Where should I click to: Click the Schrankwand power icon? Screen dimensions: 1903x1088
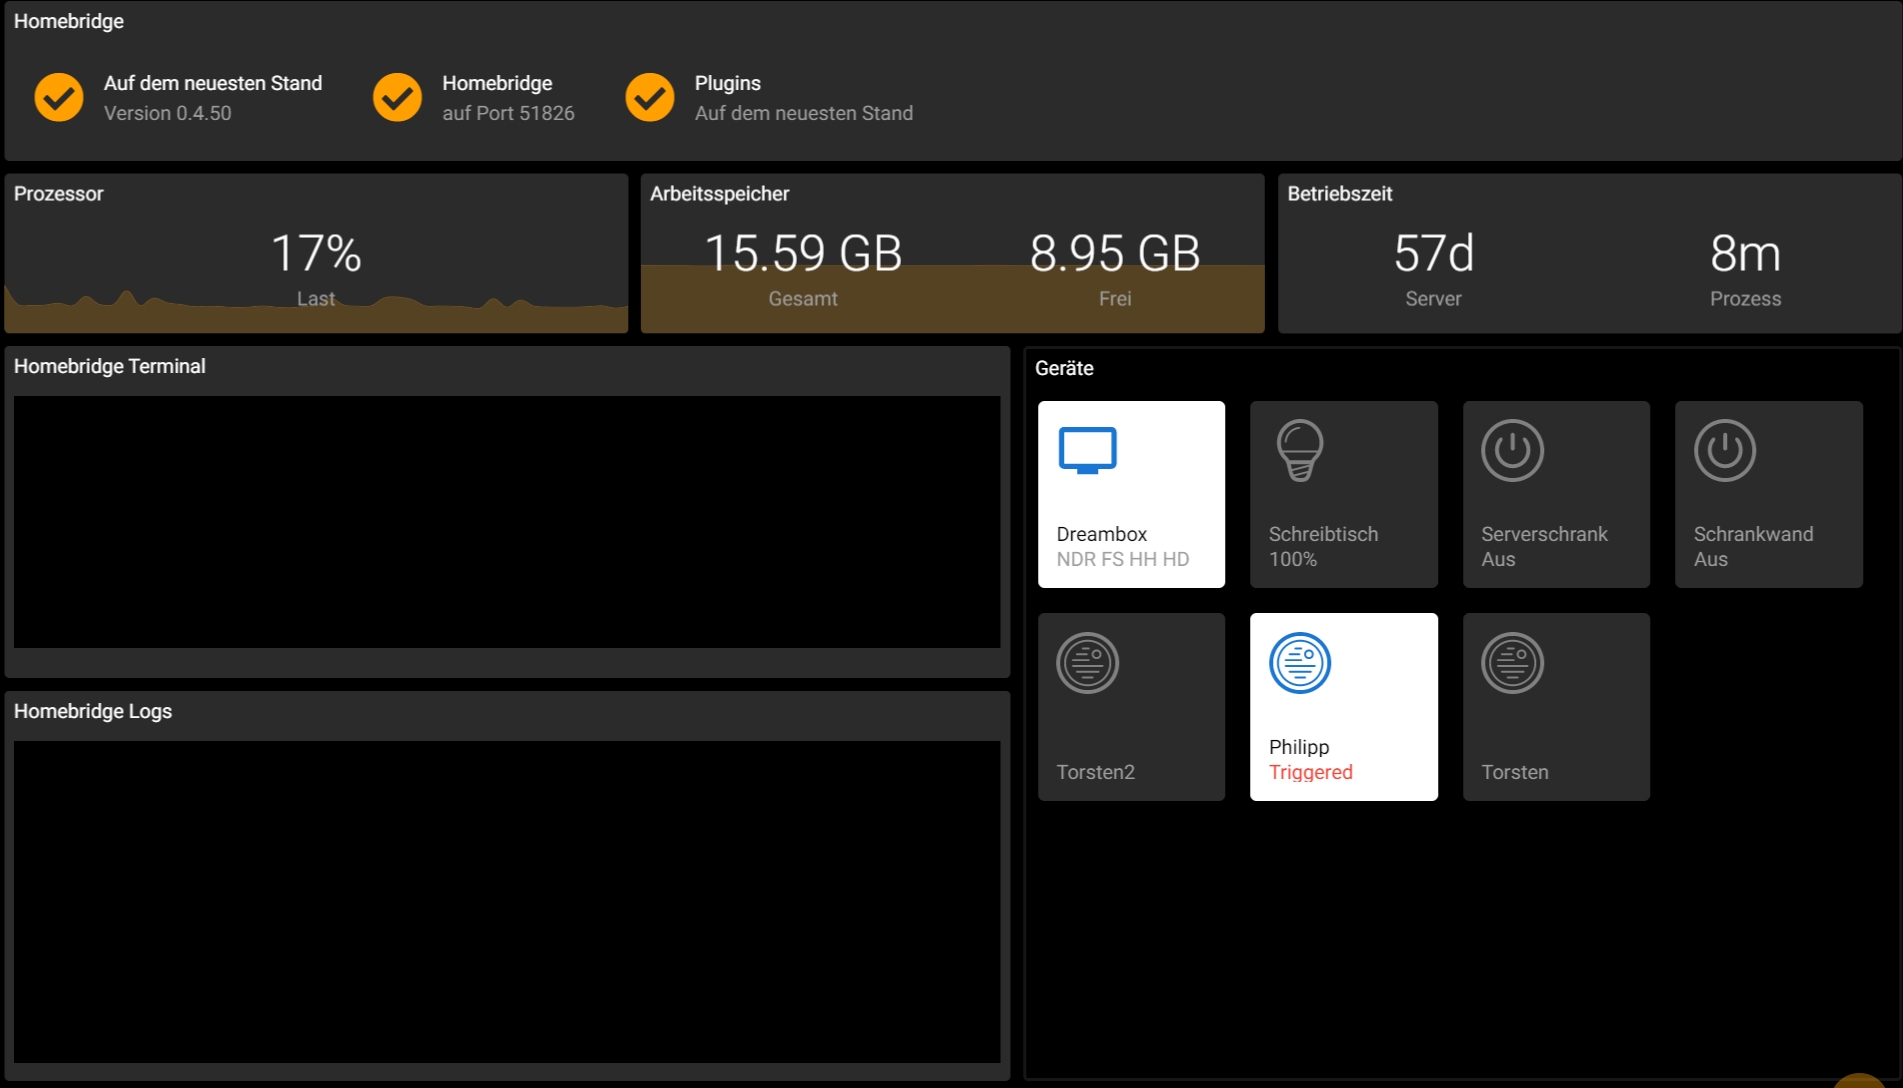(1724, 450)
